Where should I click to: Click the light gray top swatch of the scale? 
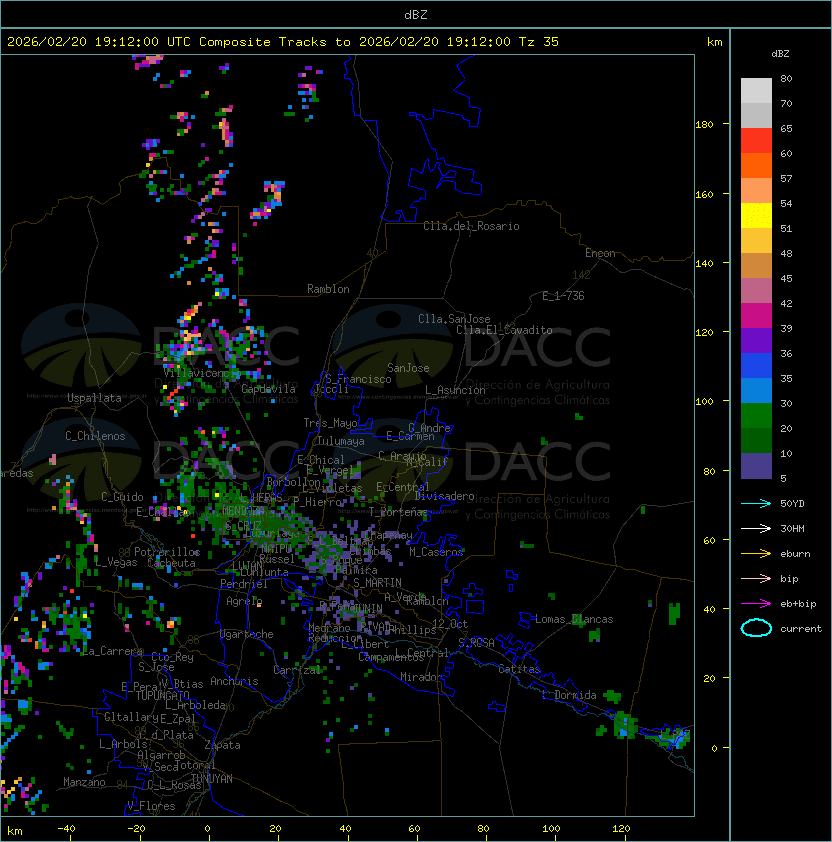coord(756,90)
